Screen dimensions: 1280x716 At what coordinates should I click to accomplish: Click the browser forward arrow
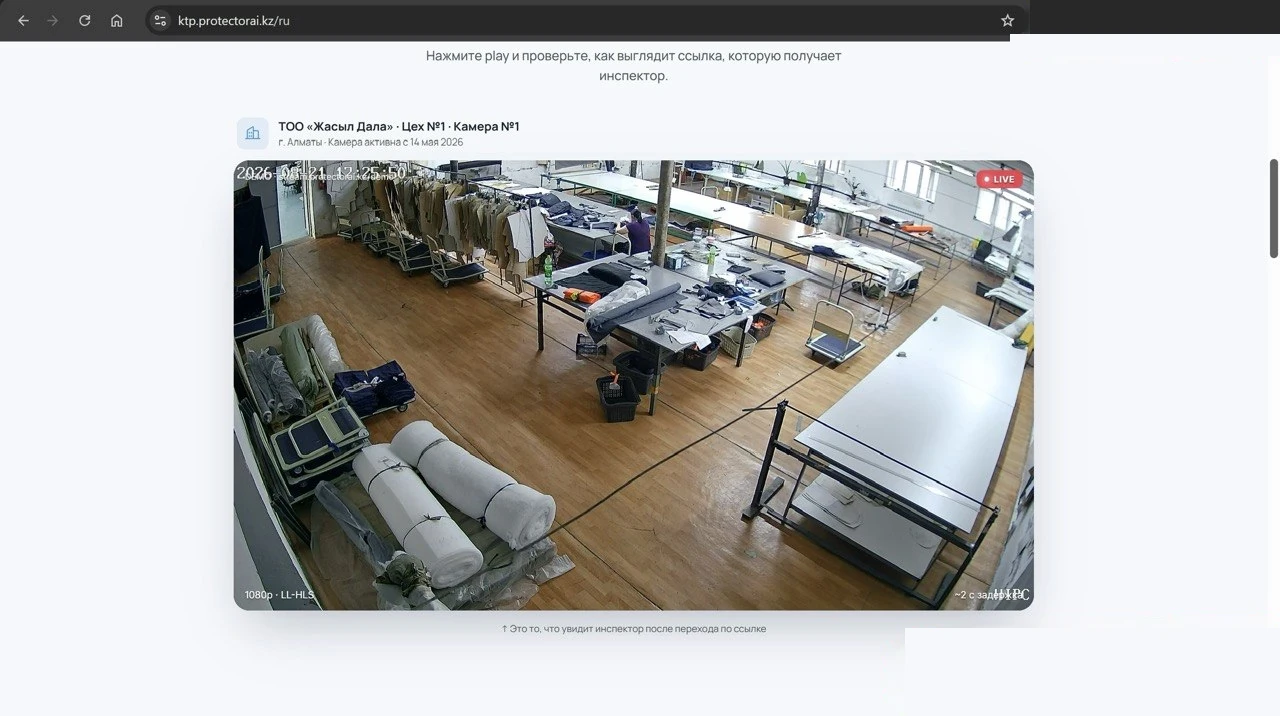point(53,20)
